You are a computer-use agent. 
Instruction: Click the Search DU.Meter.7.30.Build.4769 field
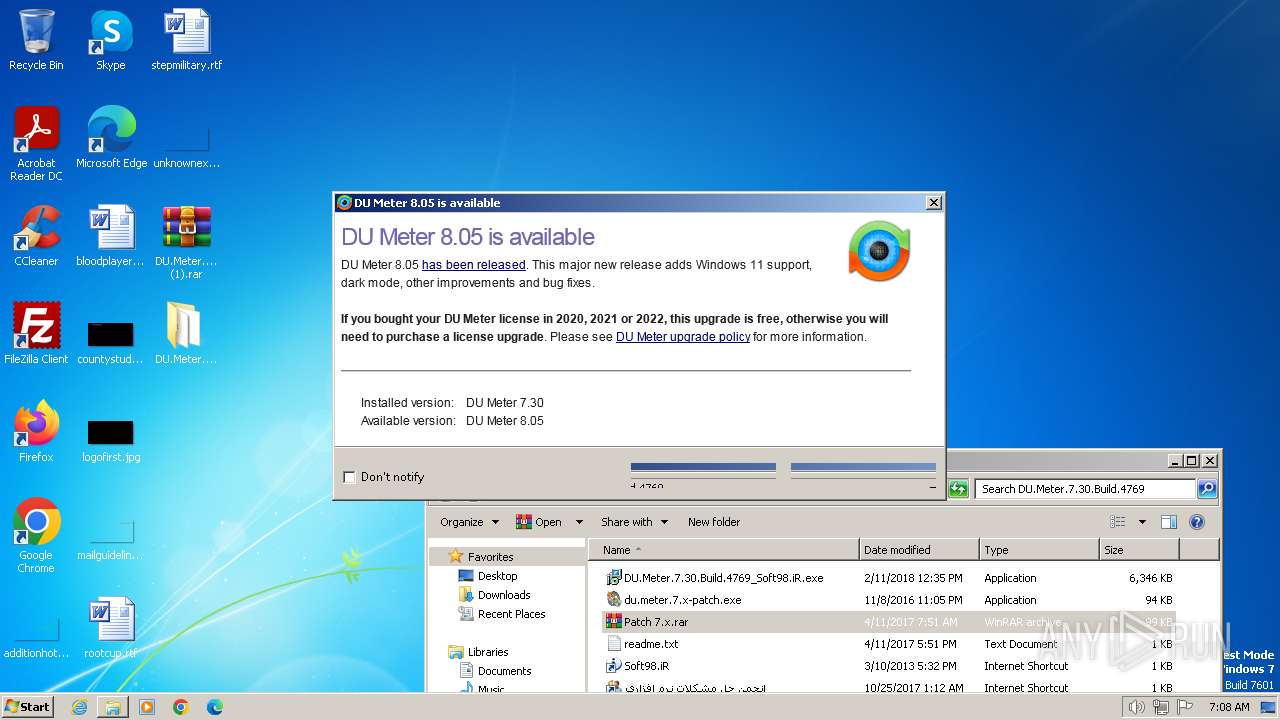(x=1085, y=489)
